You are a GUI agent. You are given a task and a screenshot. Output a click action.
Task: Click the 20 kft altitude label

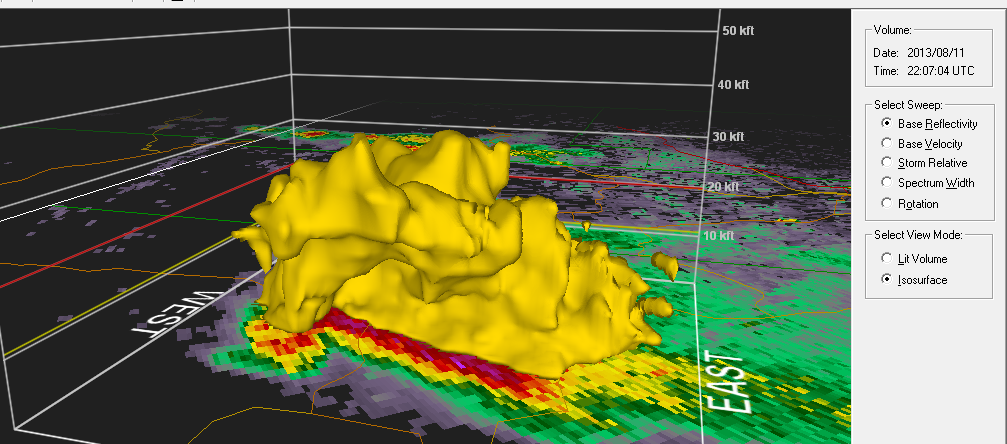722,186
